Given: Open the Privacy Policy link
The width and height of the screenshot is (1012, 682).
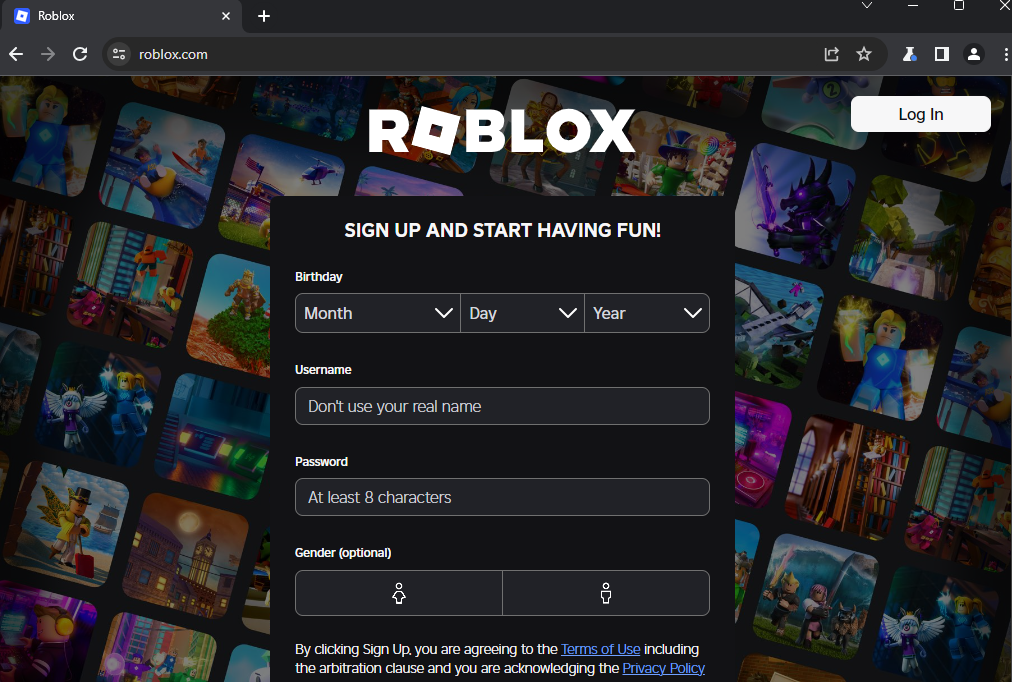Looking at the screenshot, I should pos(663,668).
